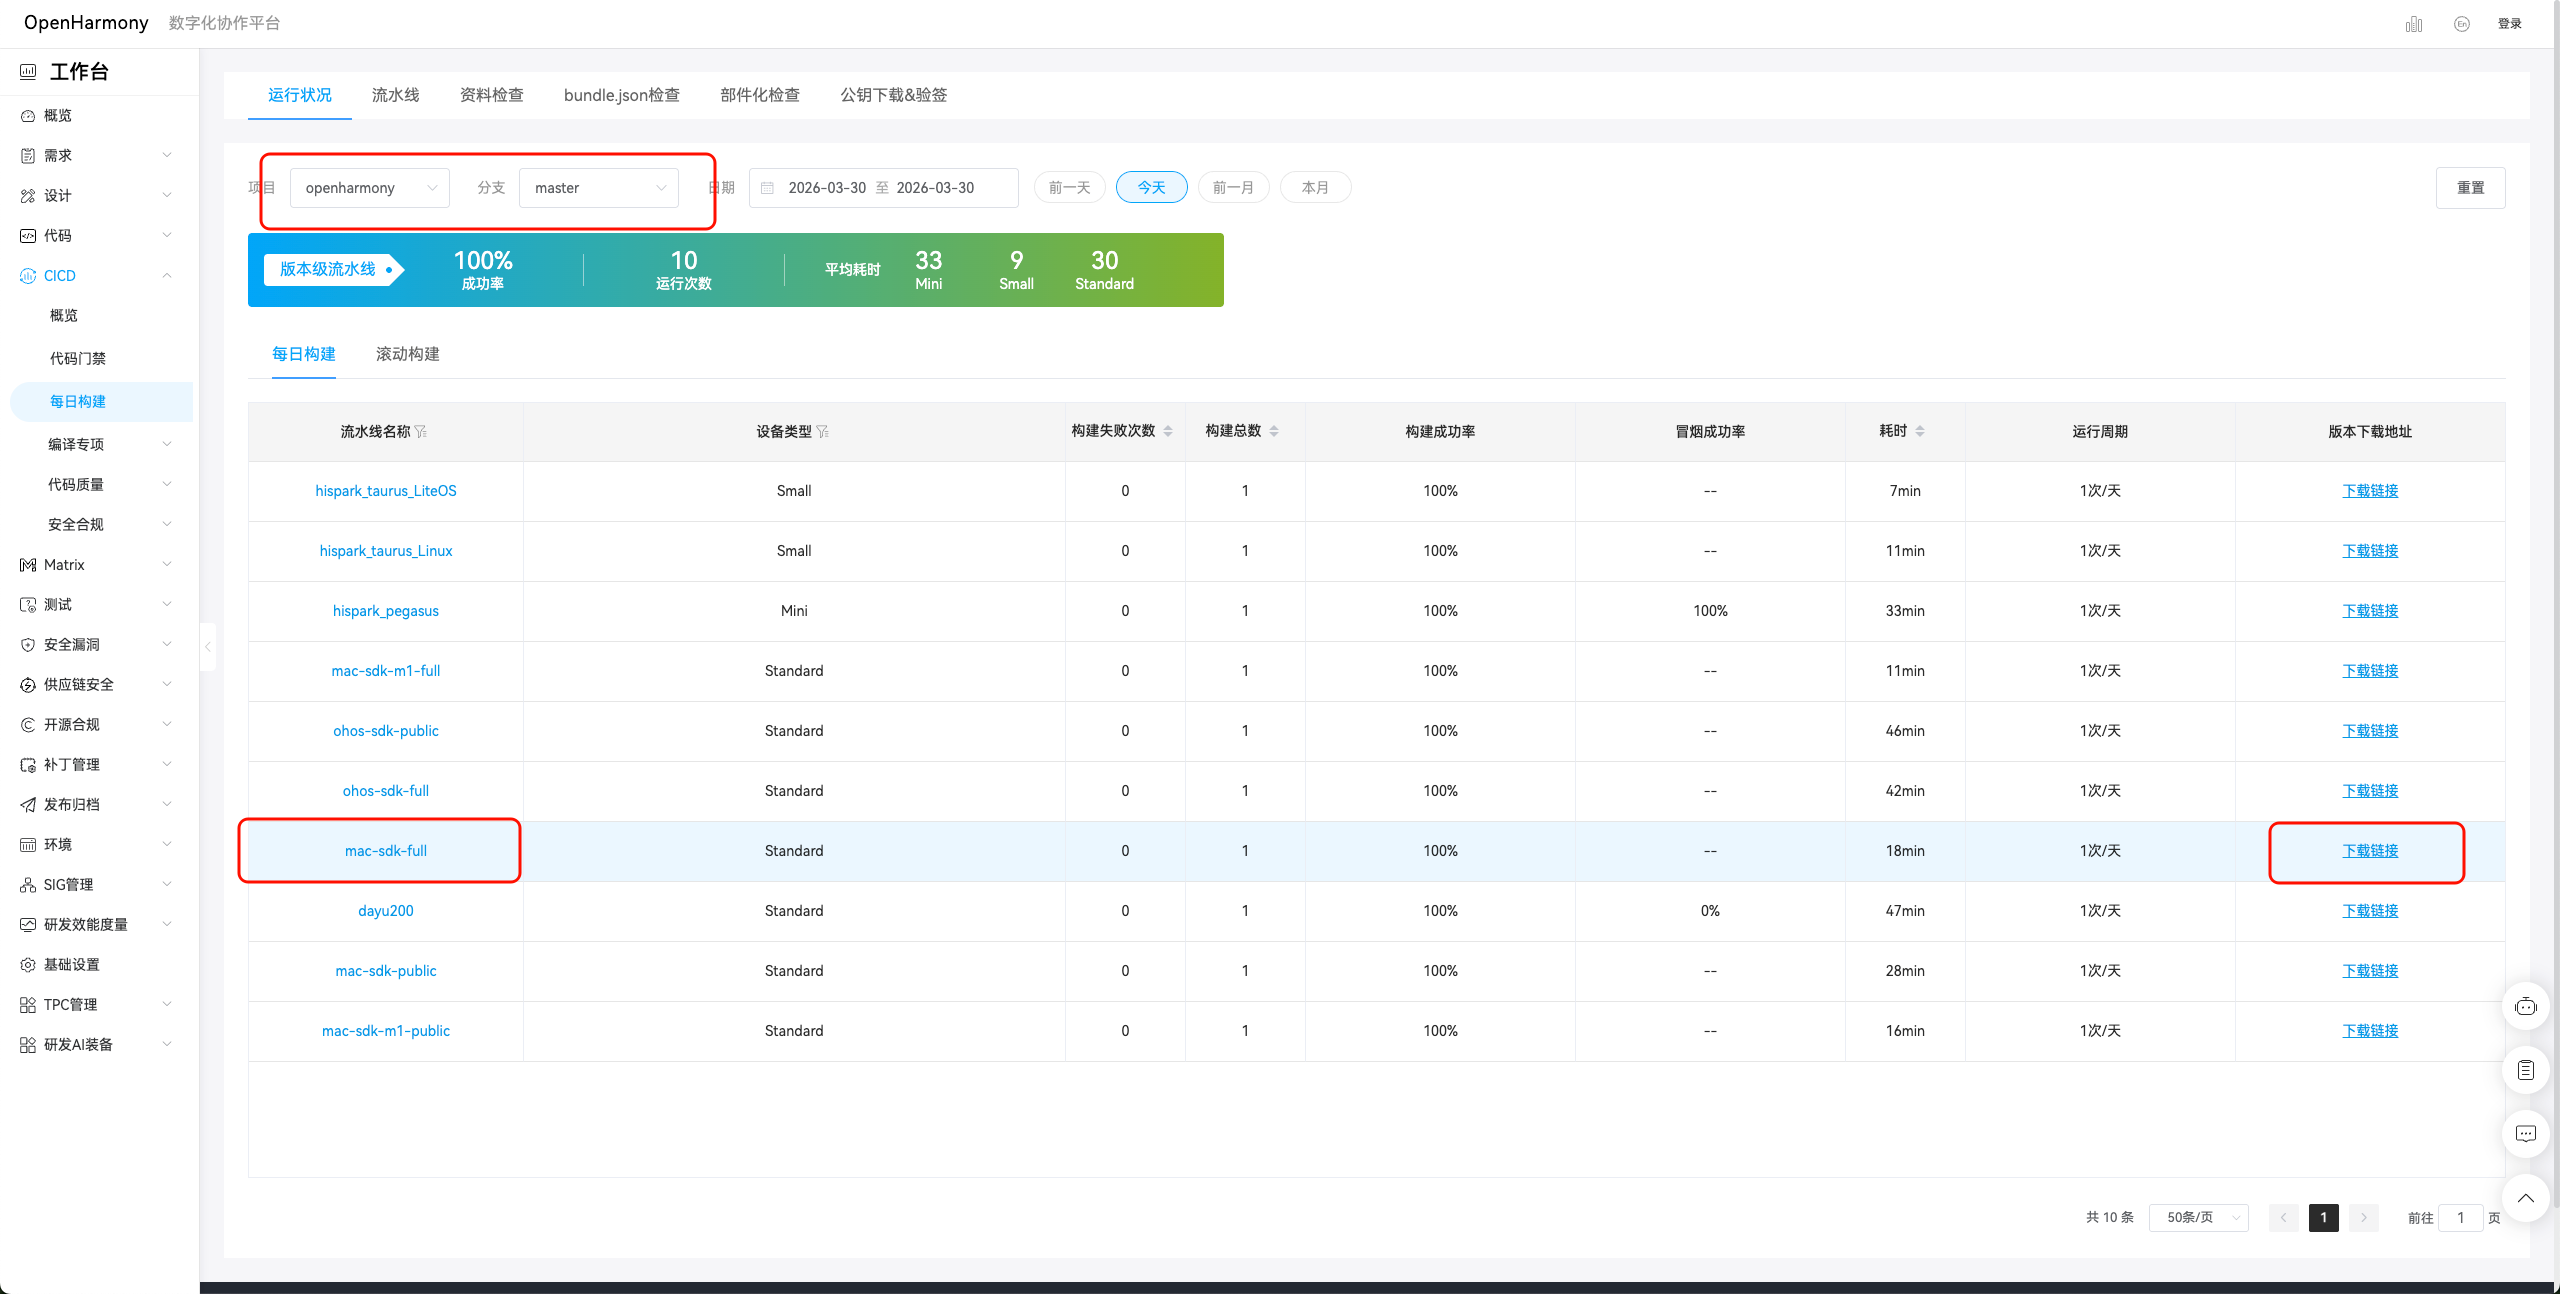
Task: Click the statistics chart icon in header
Action: (x=2414, y=24)
